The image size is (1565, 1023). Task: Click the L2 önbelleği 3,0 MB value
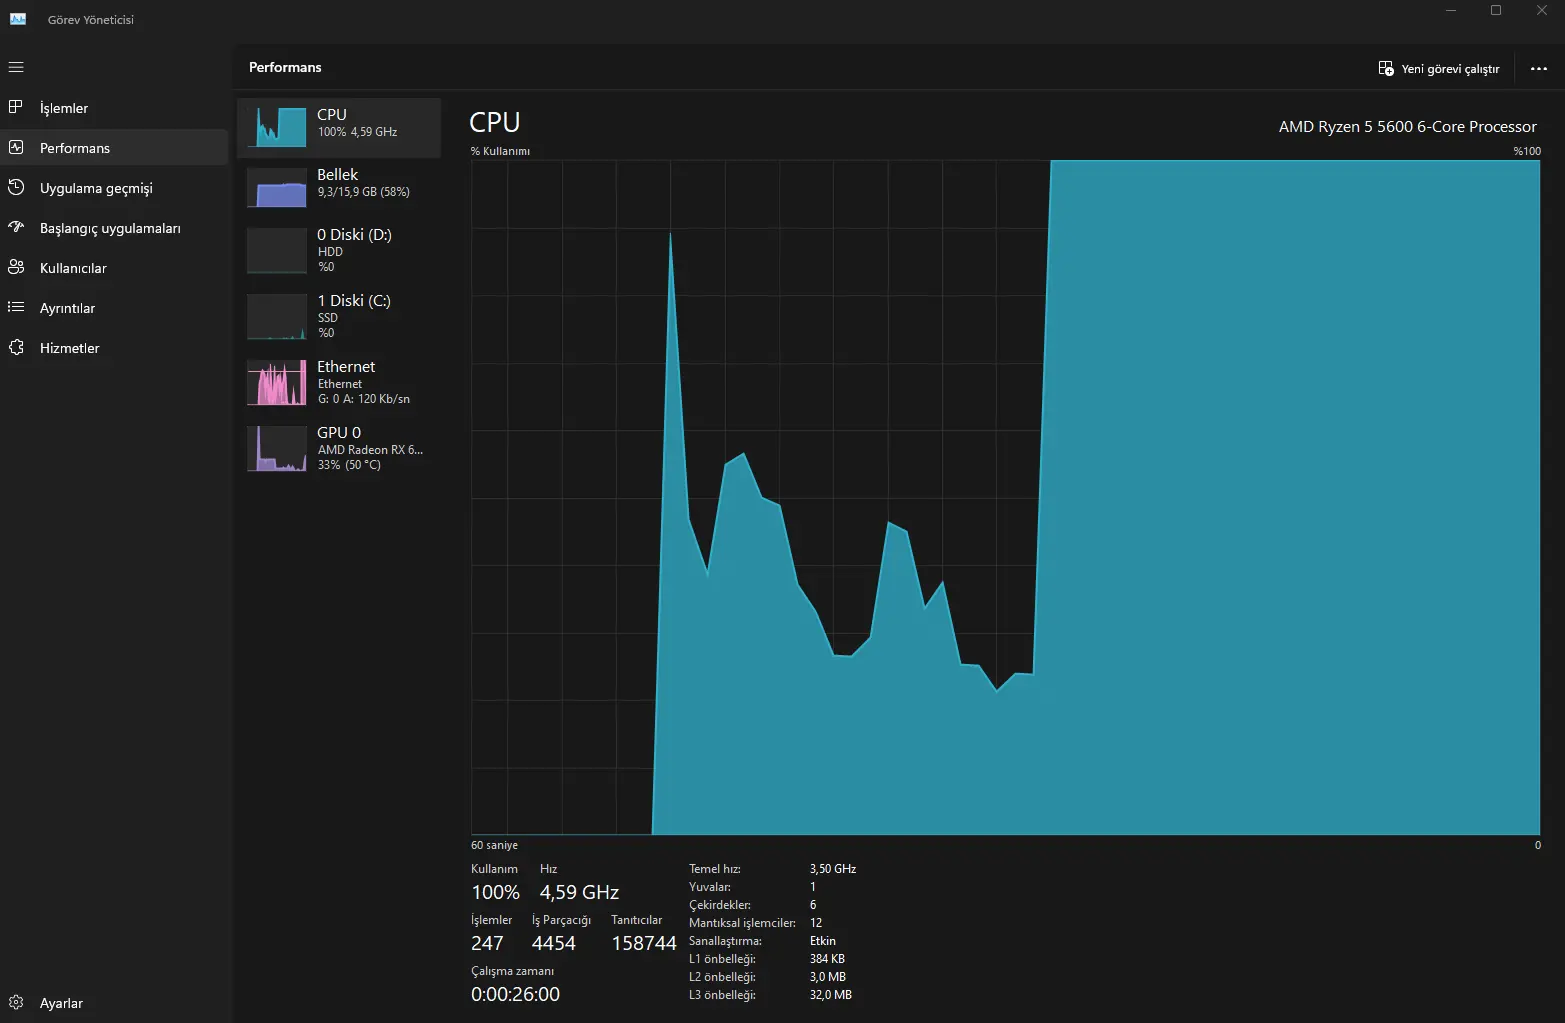click(x=828, y=977)
